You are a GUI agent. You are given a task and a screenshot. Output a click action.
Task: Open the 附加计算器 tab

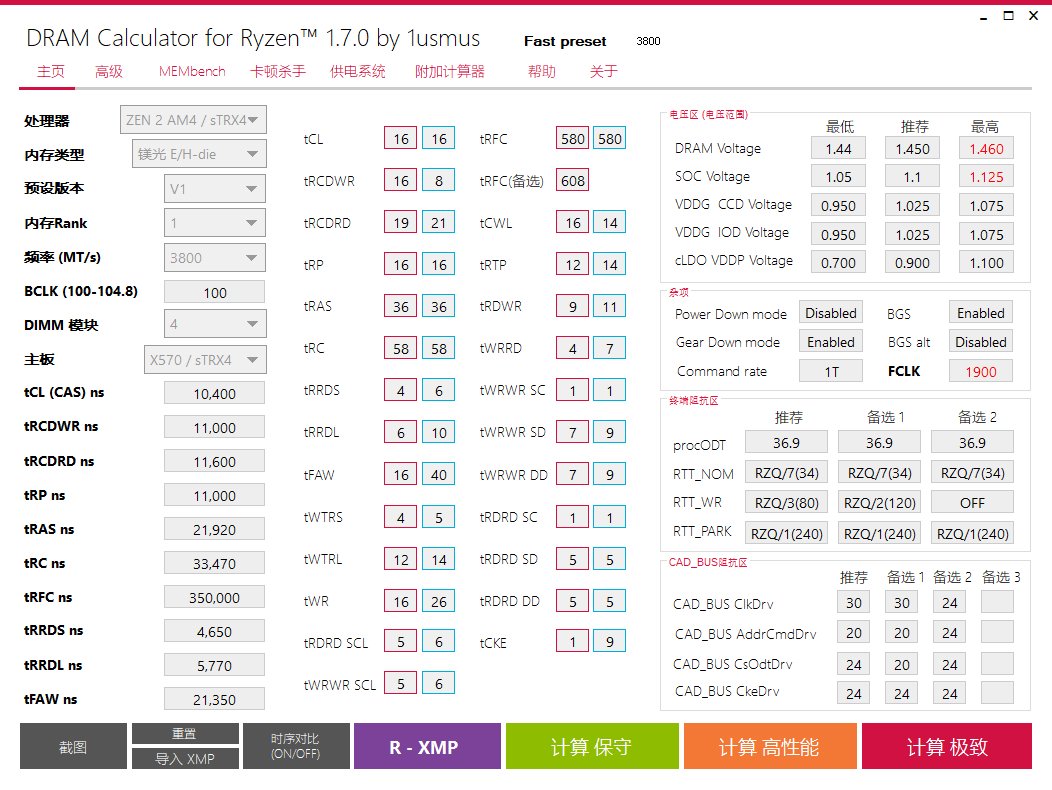[x=450, y=72]
